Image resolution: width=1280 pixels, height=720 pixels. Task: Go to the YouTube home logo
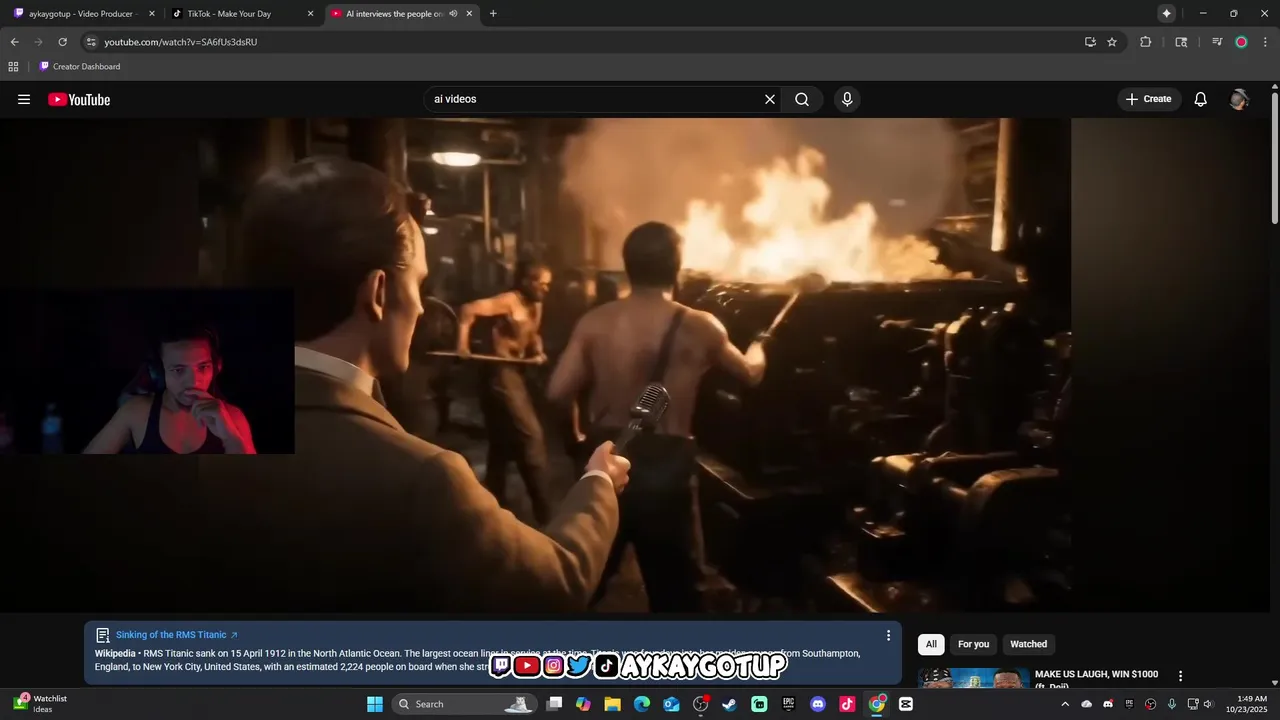(79, 99)
